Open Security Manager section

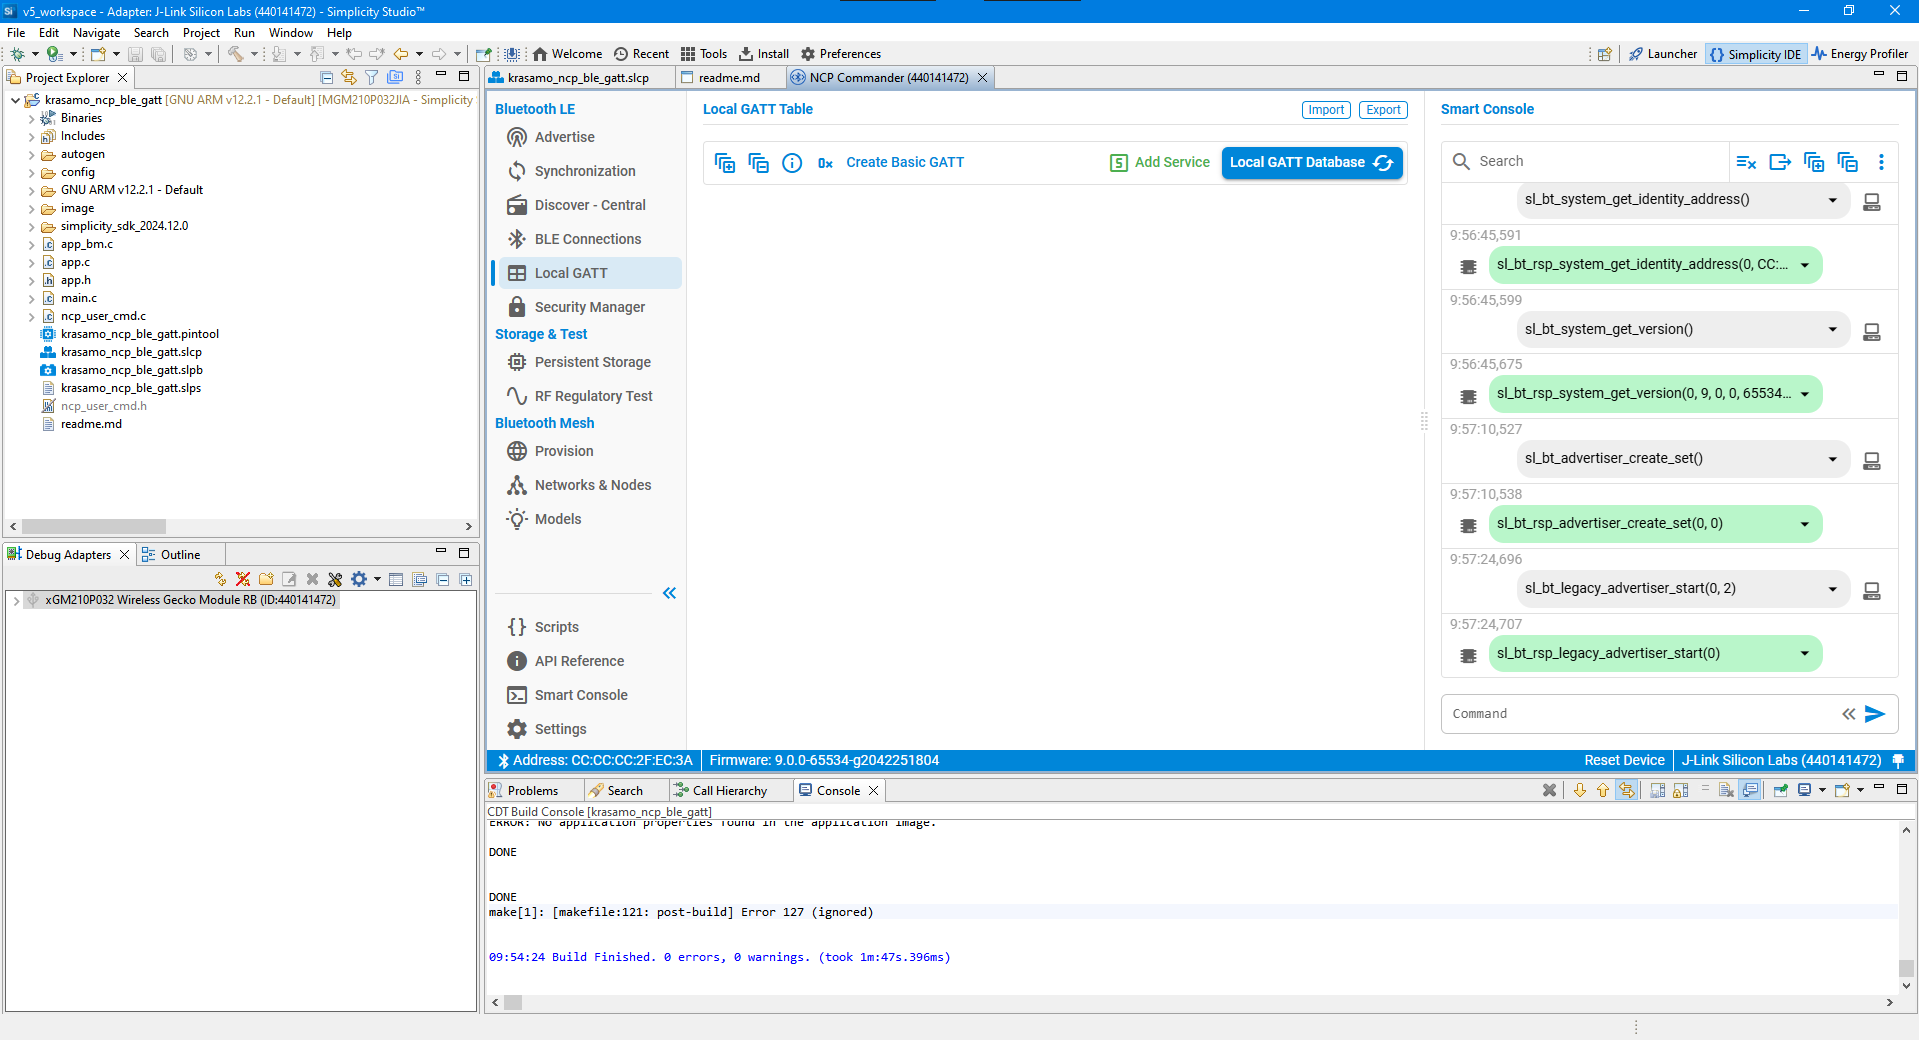point(590,307)
